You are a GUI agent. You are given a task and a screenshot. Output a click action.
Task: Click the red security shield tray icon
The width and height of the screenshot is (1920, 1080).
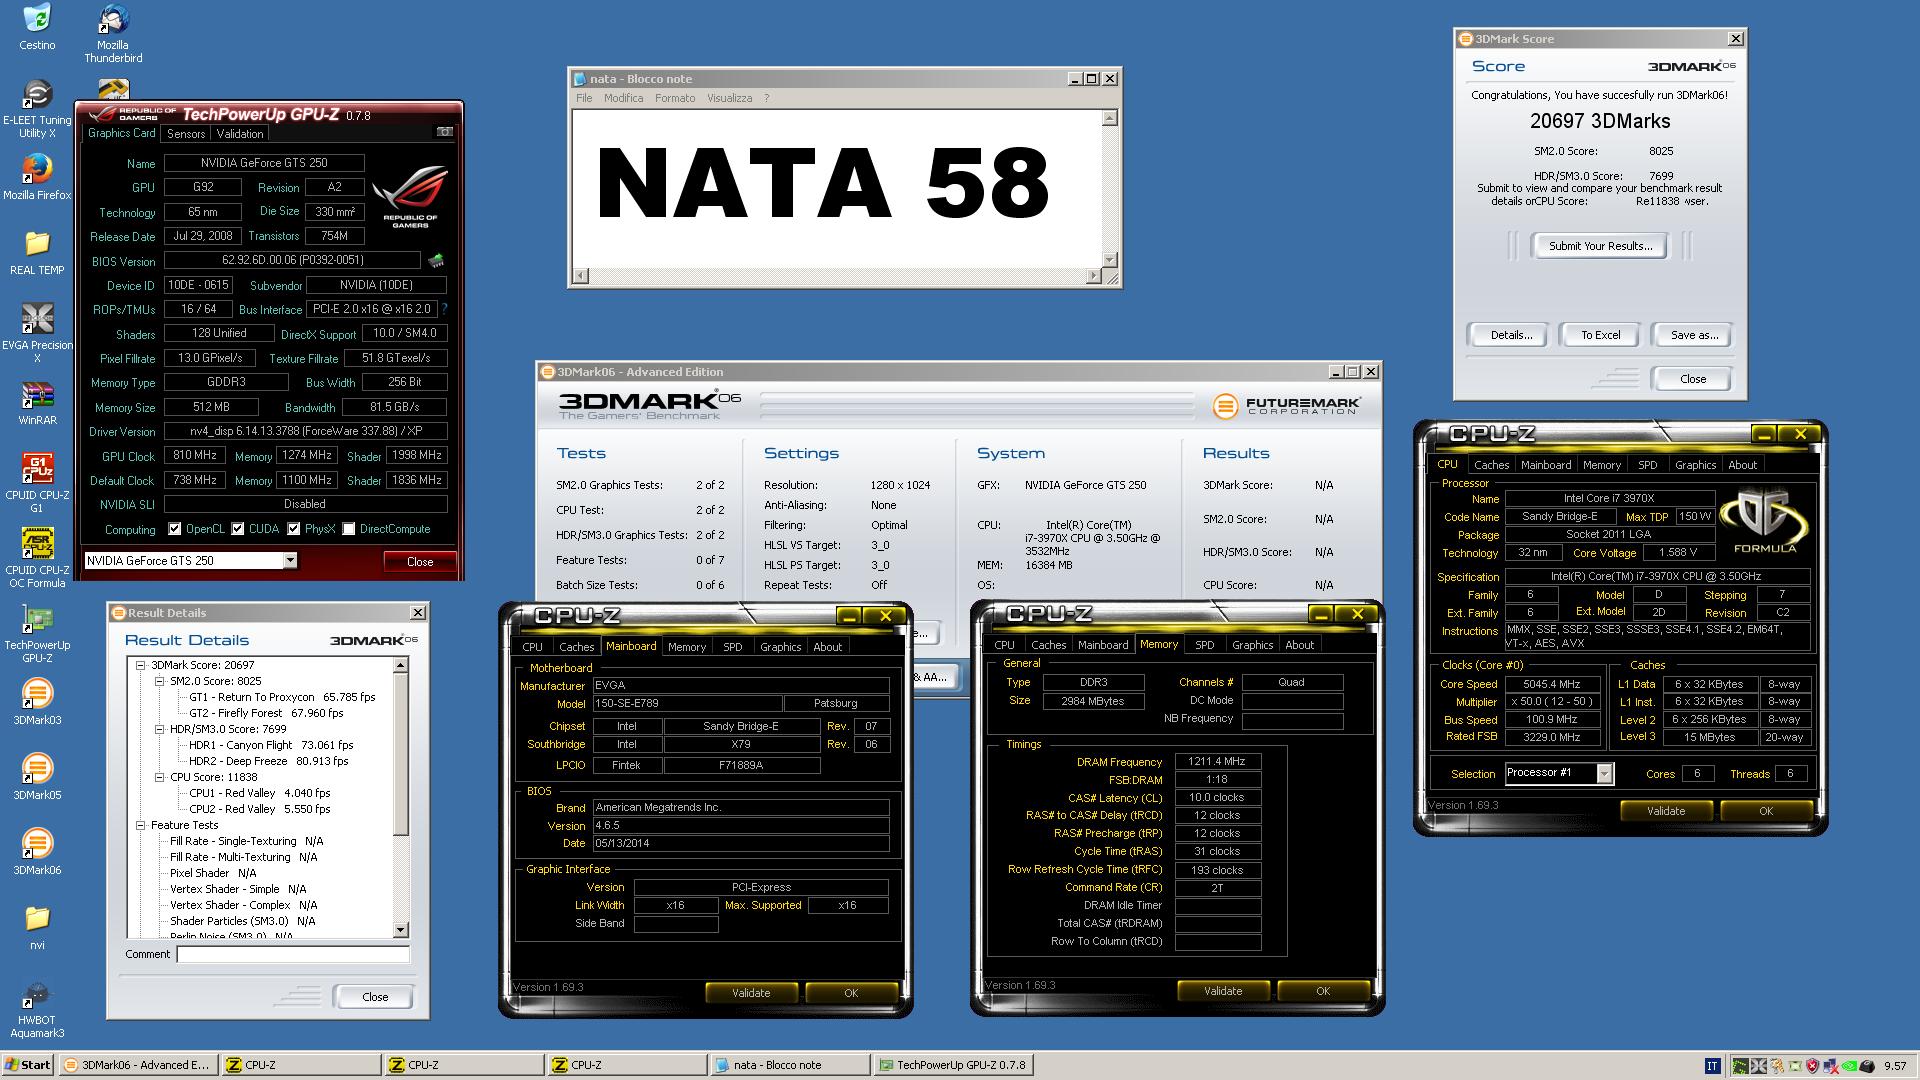[1813, 1066]
